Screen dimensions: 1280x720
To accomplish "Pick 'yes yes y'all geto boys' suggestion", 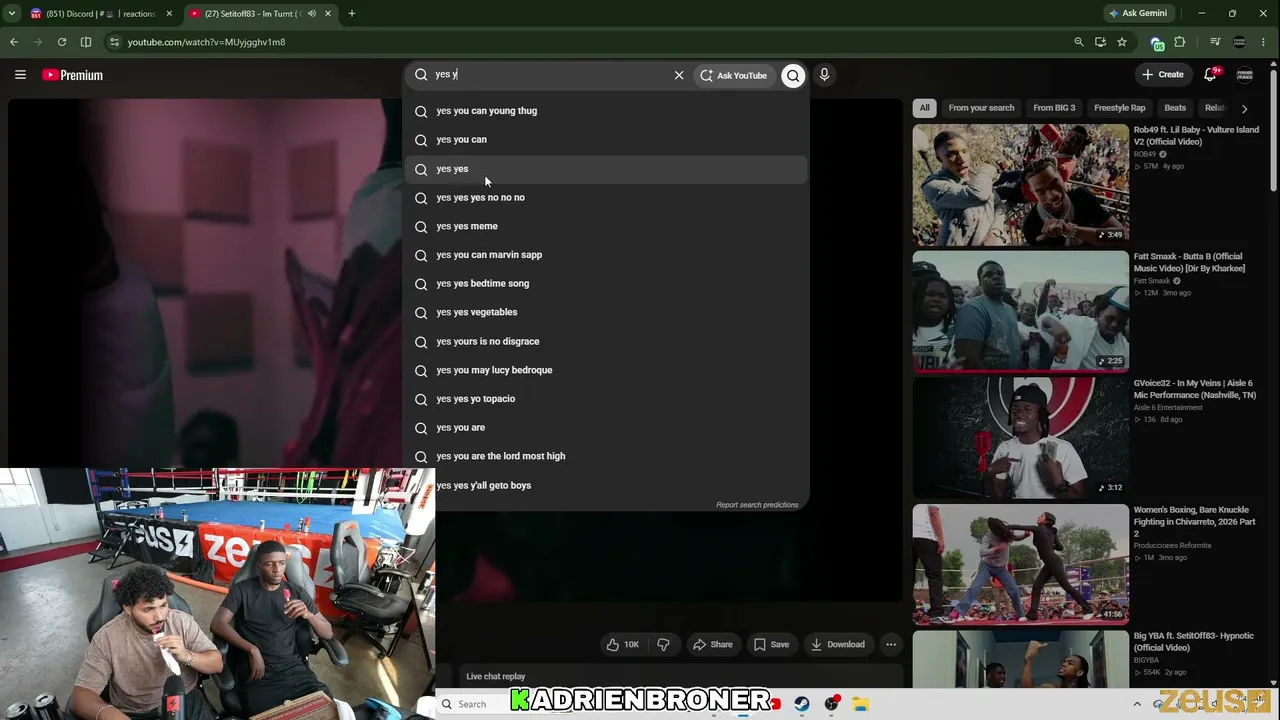I will pos(606,485).
